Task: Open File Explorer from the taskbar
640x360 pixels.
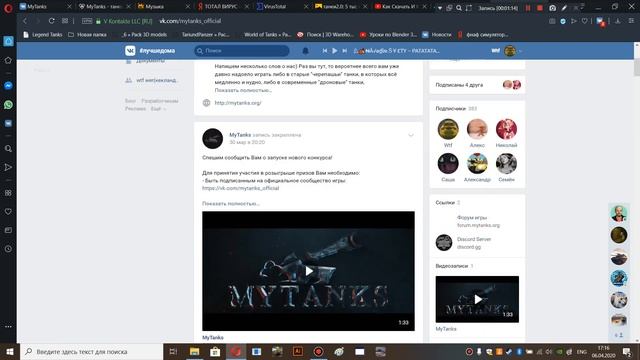Action: click(194, 351)
